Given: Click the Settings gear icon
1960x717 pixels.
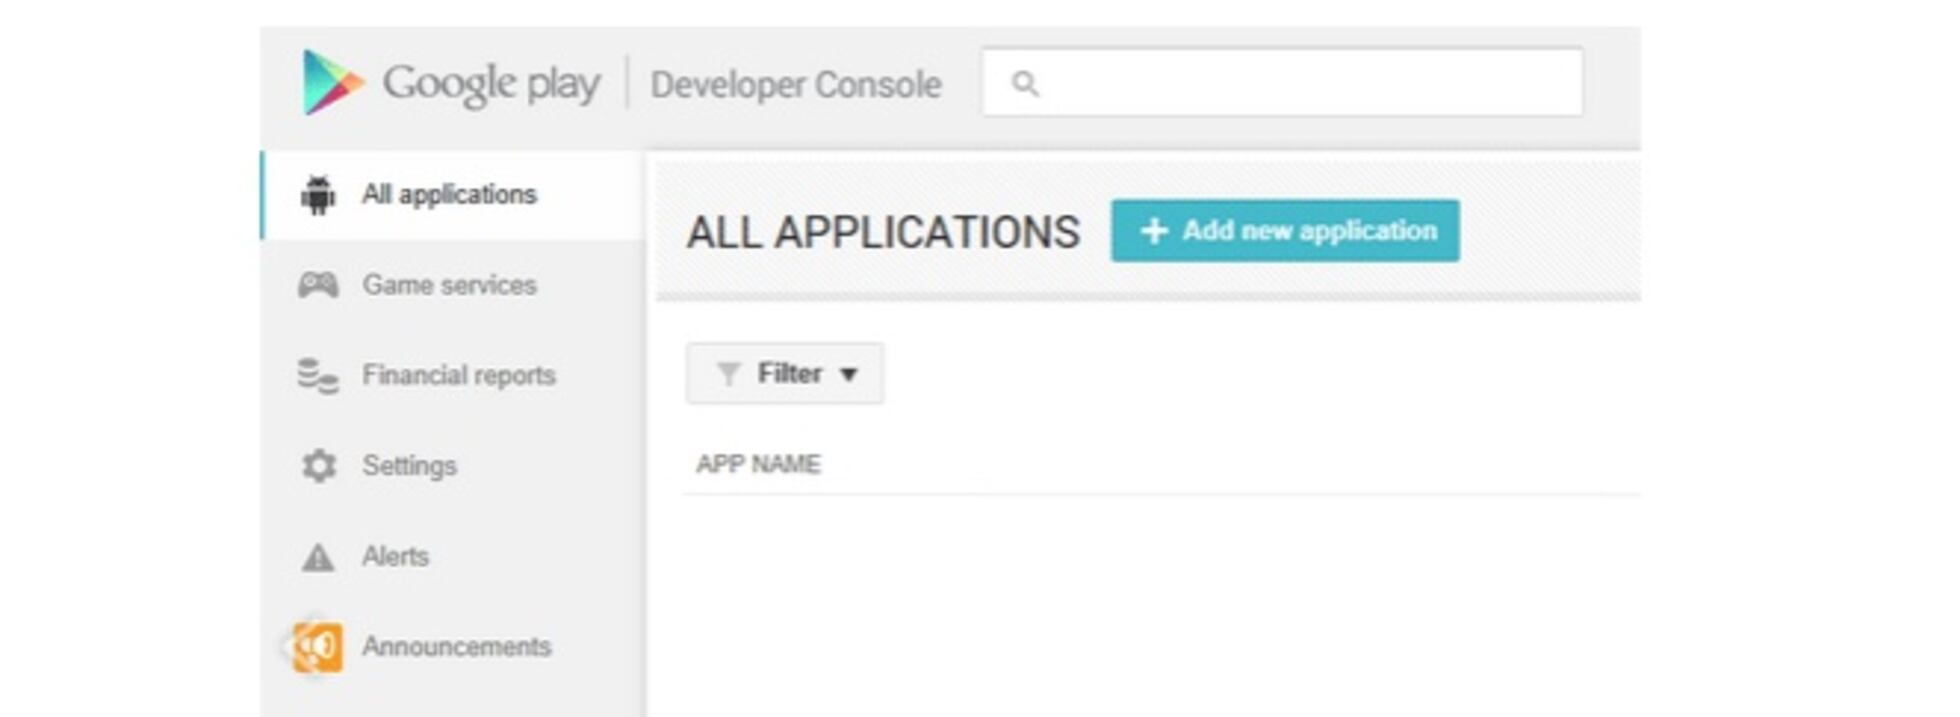Looking at the screenshot, I should point(319,466).
